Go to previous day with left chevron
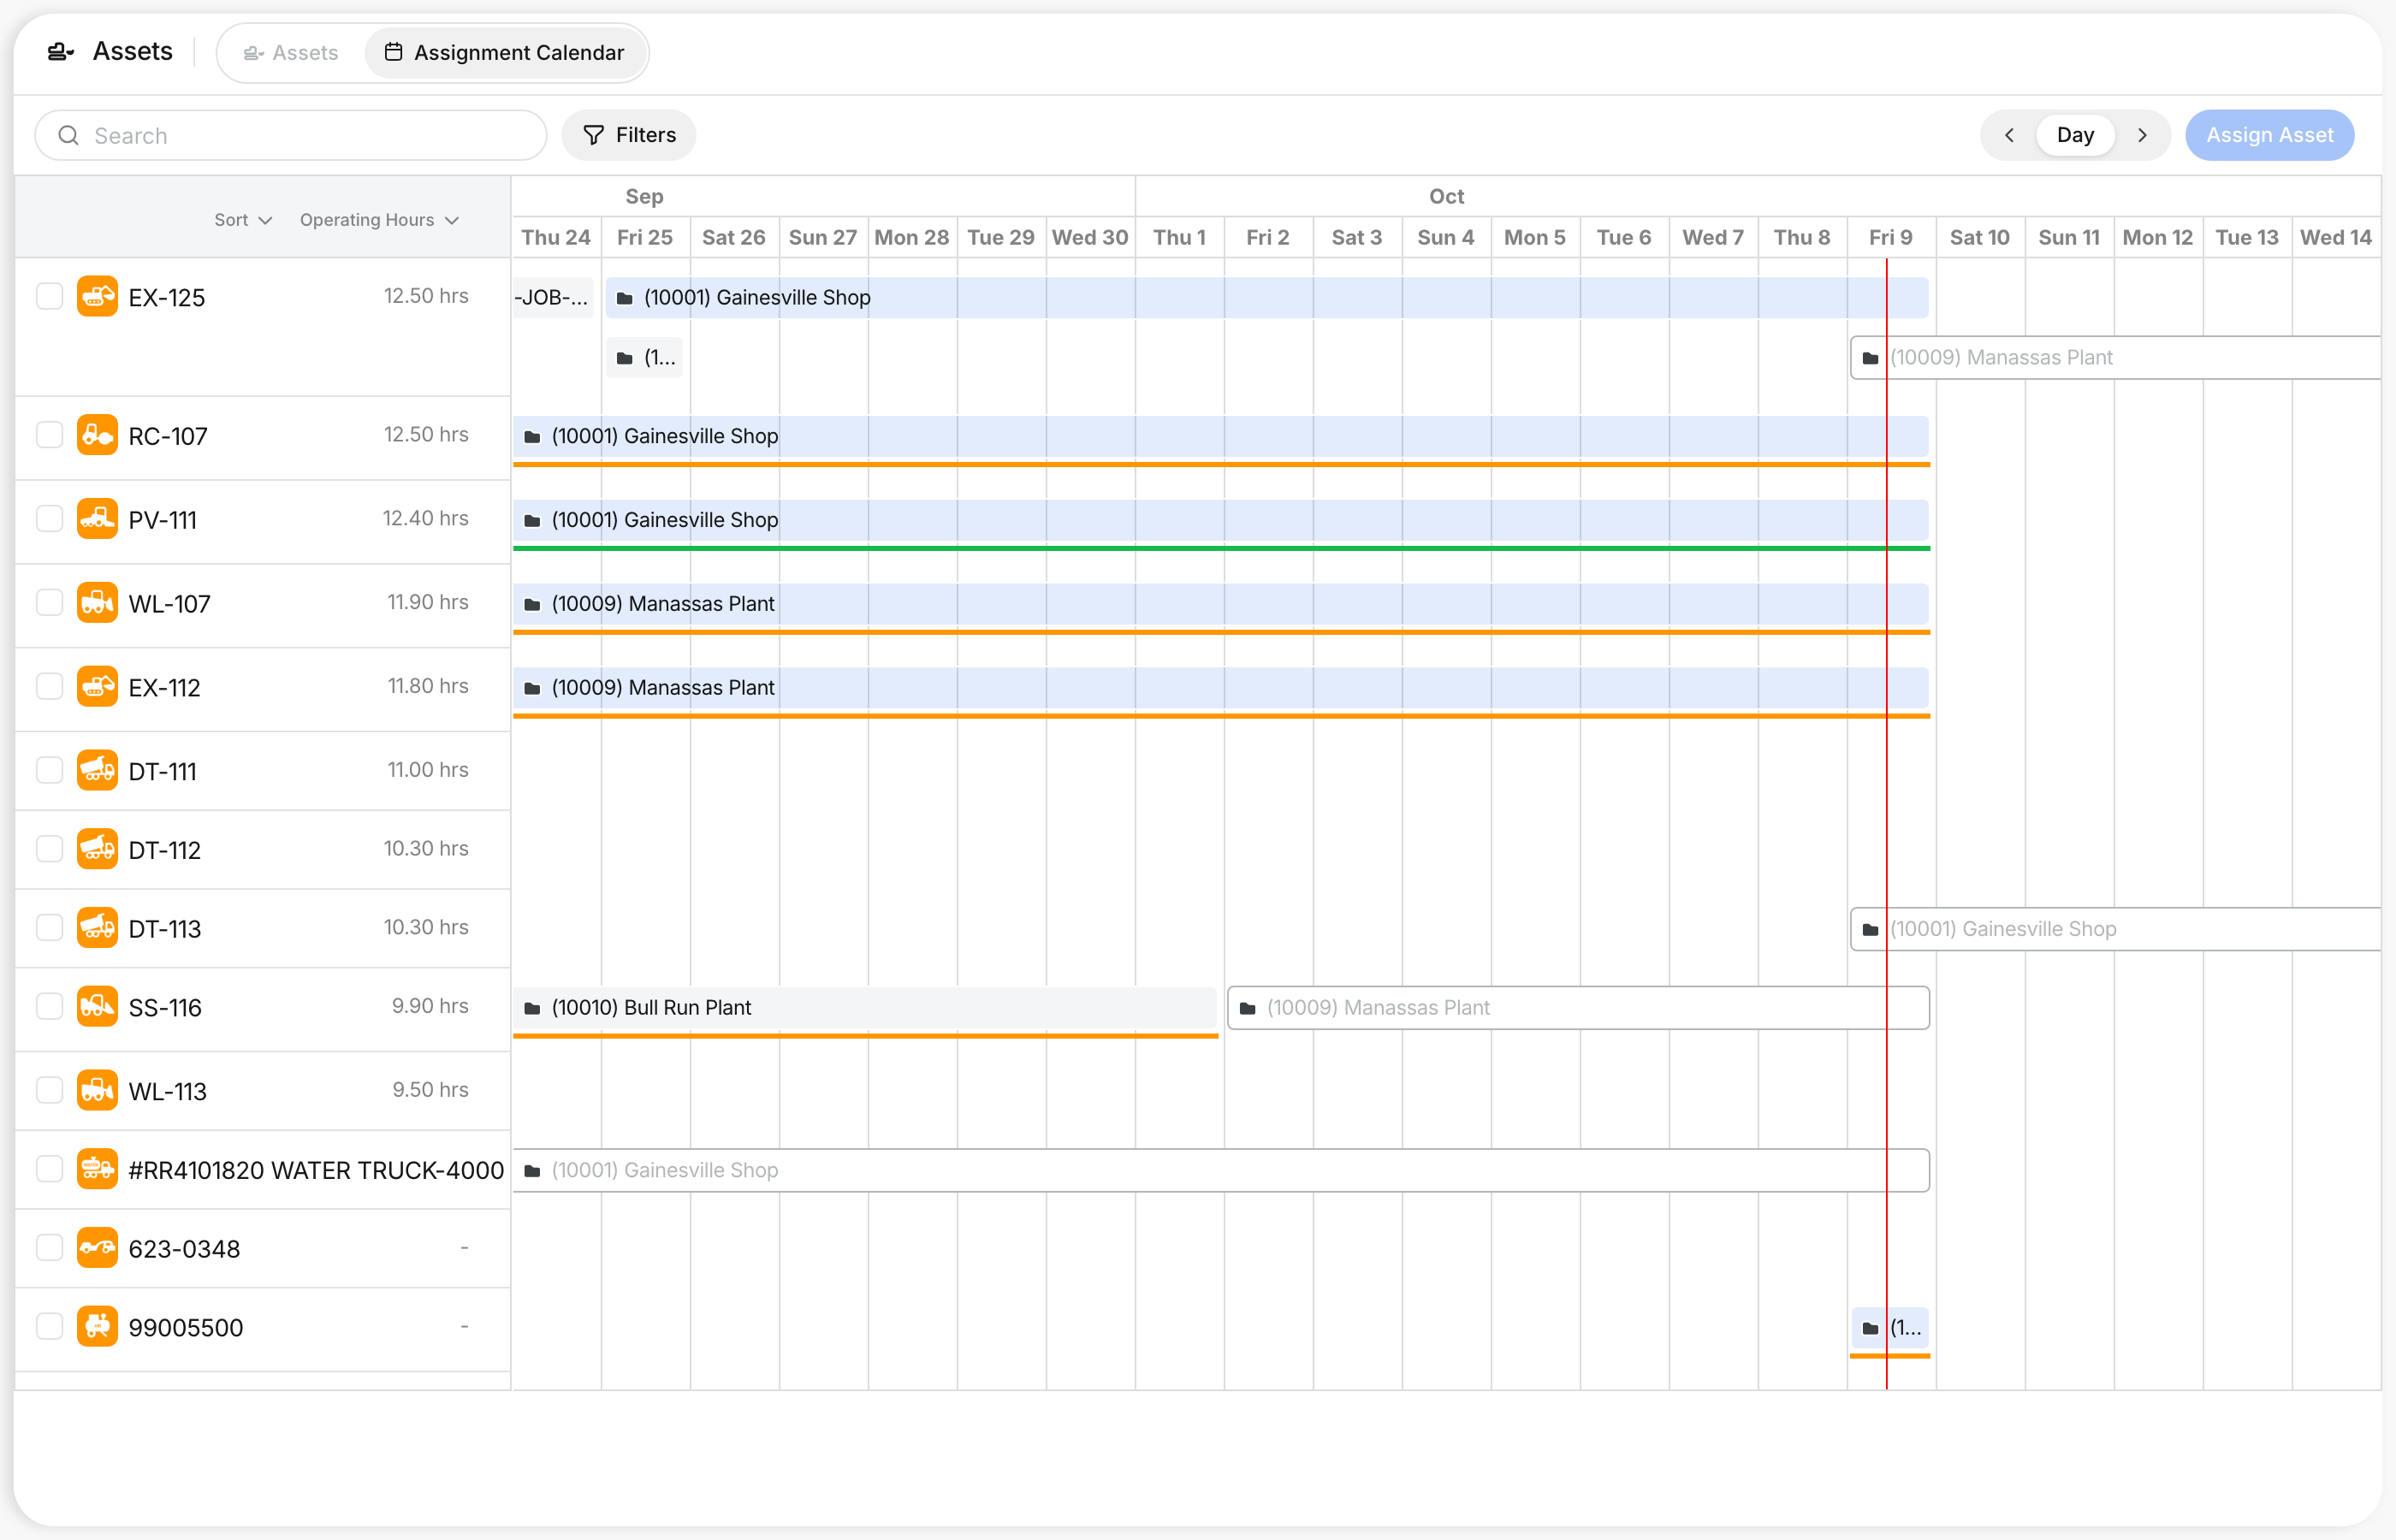Image resolution: width=2396 pixels, height=1540 pixels. click(2009, 135)
